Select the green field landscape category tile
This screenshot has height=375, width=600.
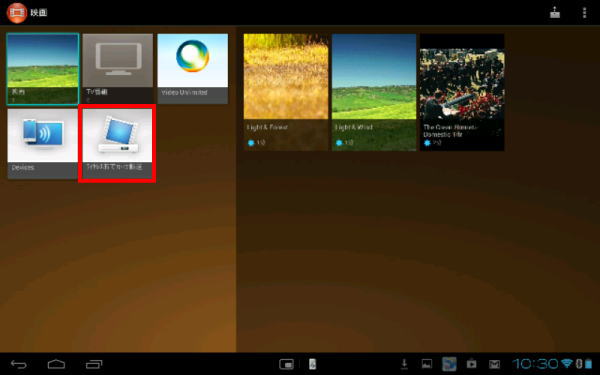point(42,69)
